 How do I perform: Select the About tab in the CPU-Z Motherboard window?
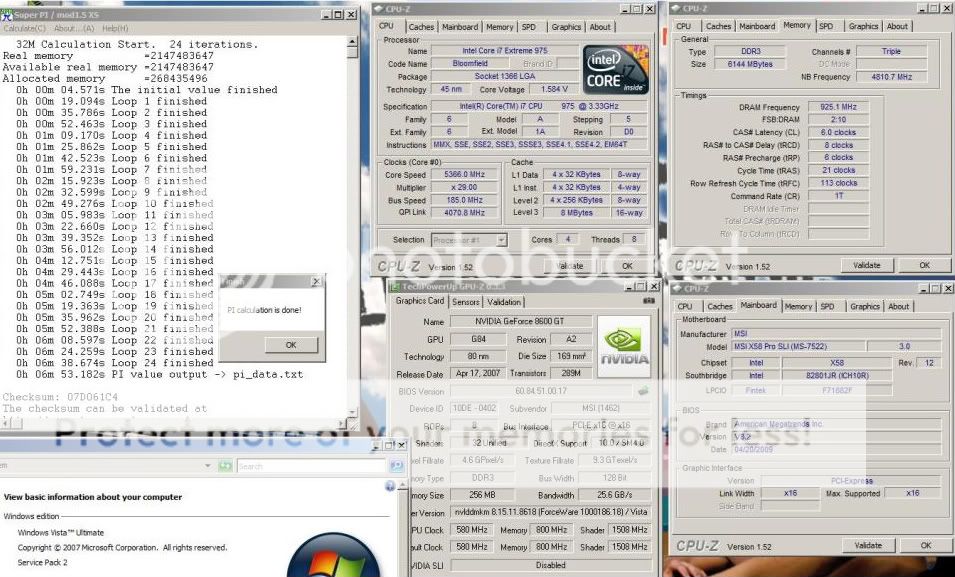tap(898, 306)
